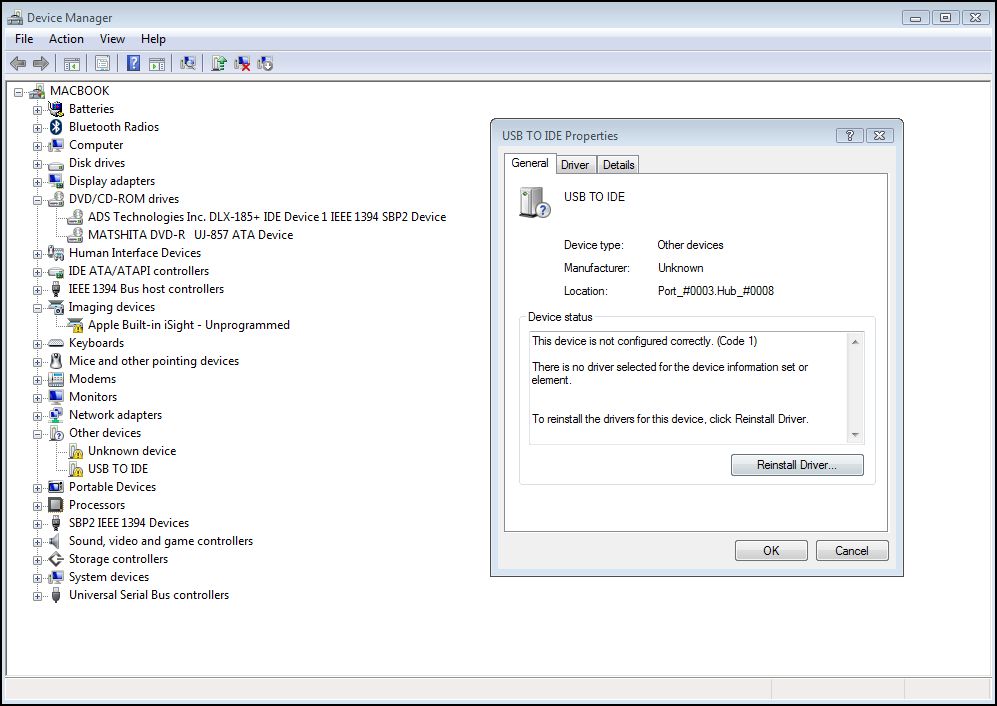Click Cancel in the Properties dialog
997x706 pixels.
pyautogui.click(x=851, y=550)
